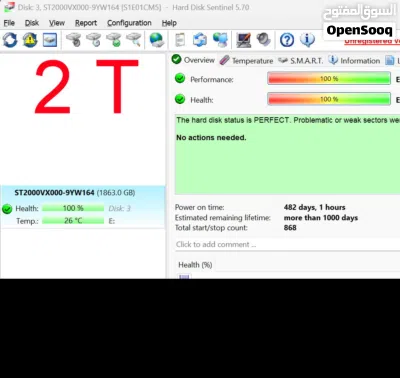Click the start/stop count value '868'
The width and height of the screenshot is (400, 378).
(290, 228)
